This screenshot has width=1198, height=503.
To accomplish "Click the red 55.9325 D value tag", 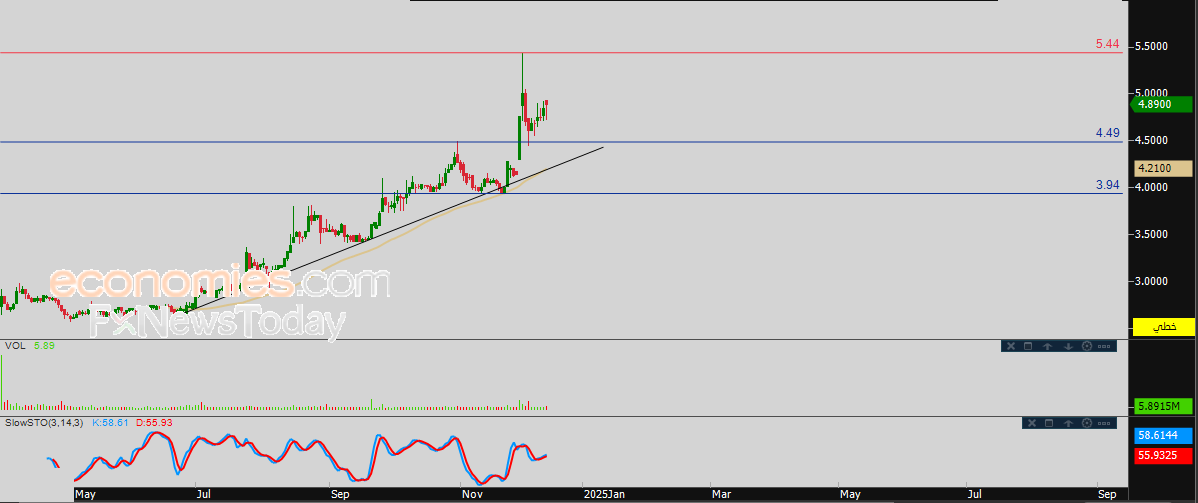I will click(x=1161, y=456).
